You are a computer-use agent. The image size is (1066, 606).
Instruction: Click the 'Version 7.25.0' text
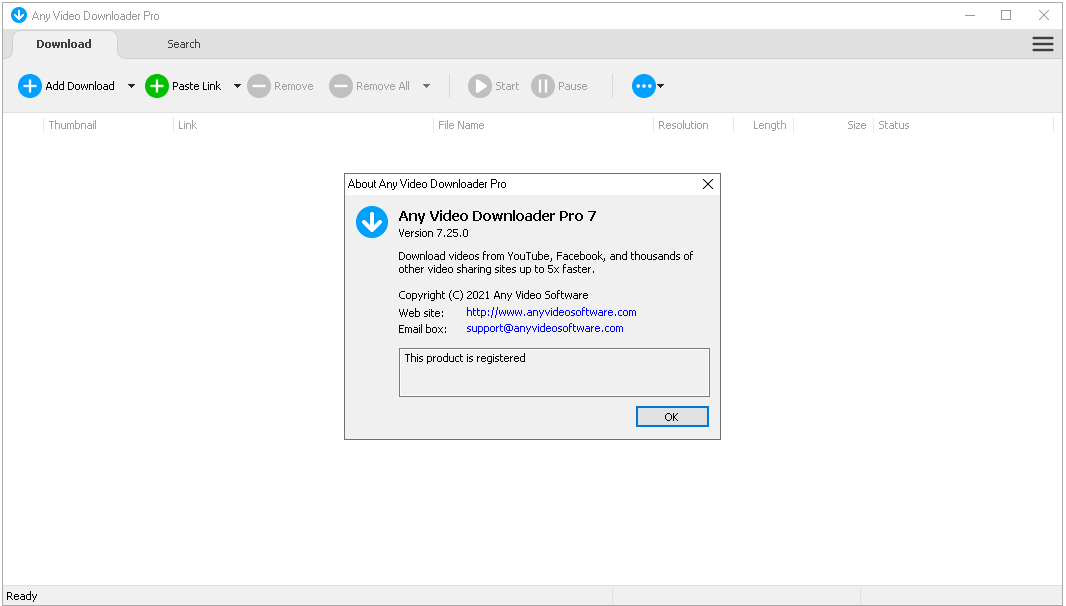click(x=433, y=233)
